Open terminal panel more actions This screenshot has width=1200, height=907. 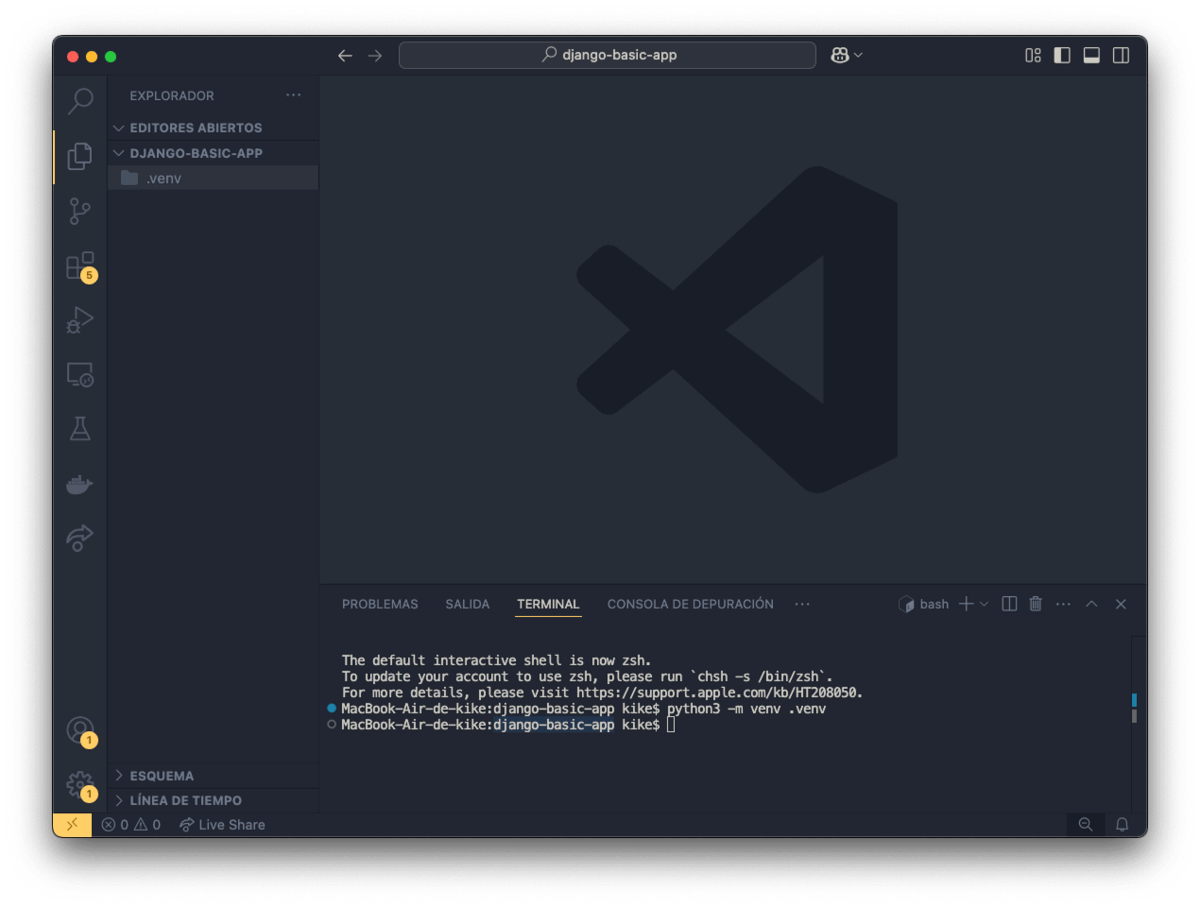[x=1063, y=604]
